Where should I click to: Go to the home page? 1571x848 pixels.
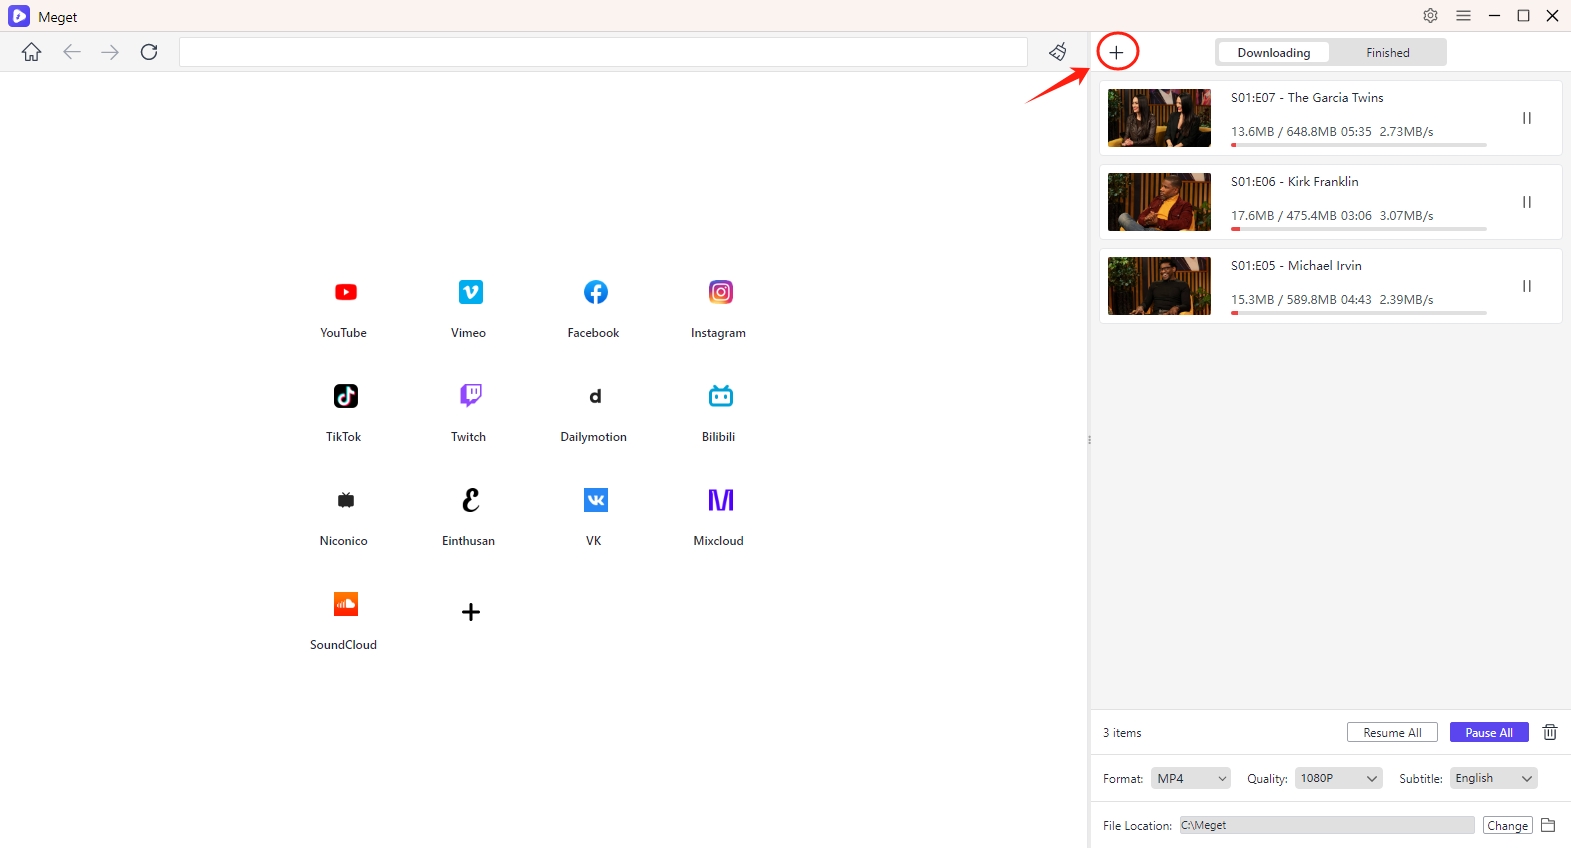pyautogui.click(x=32, y=52)
